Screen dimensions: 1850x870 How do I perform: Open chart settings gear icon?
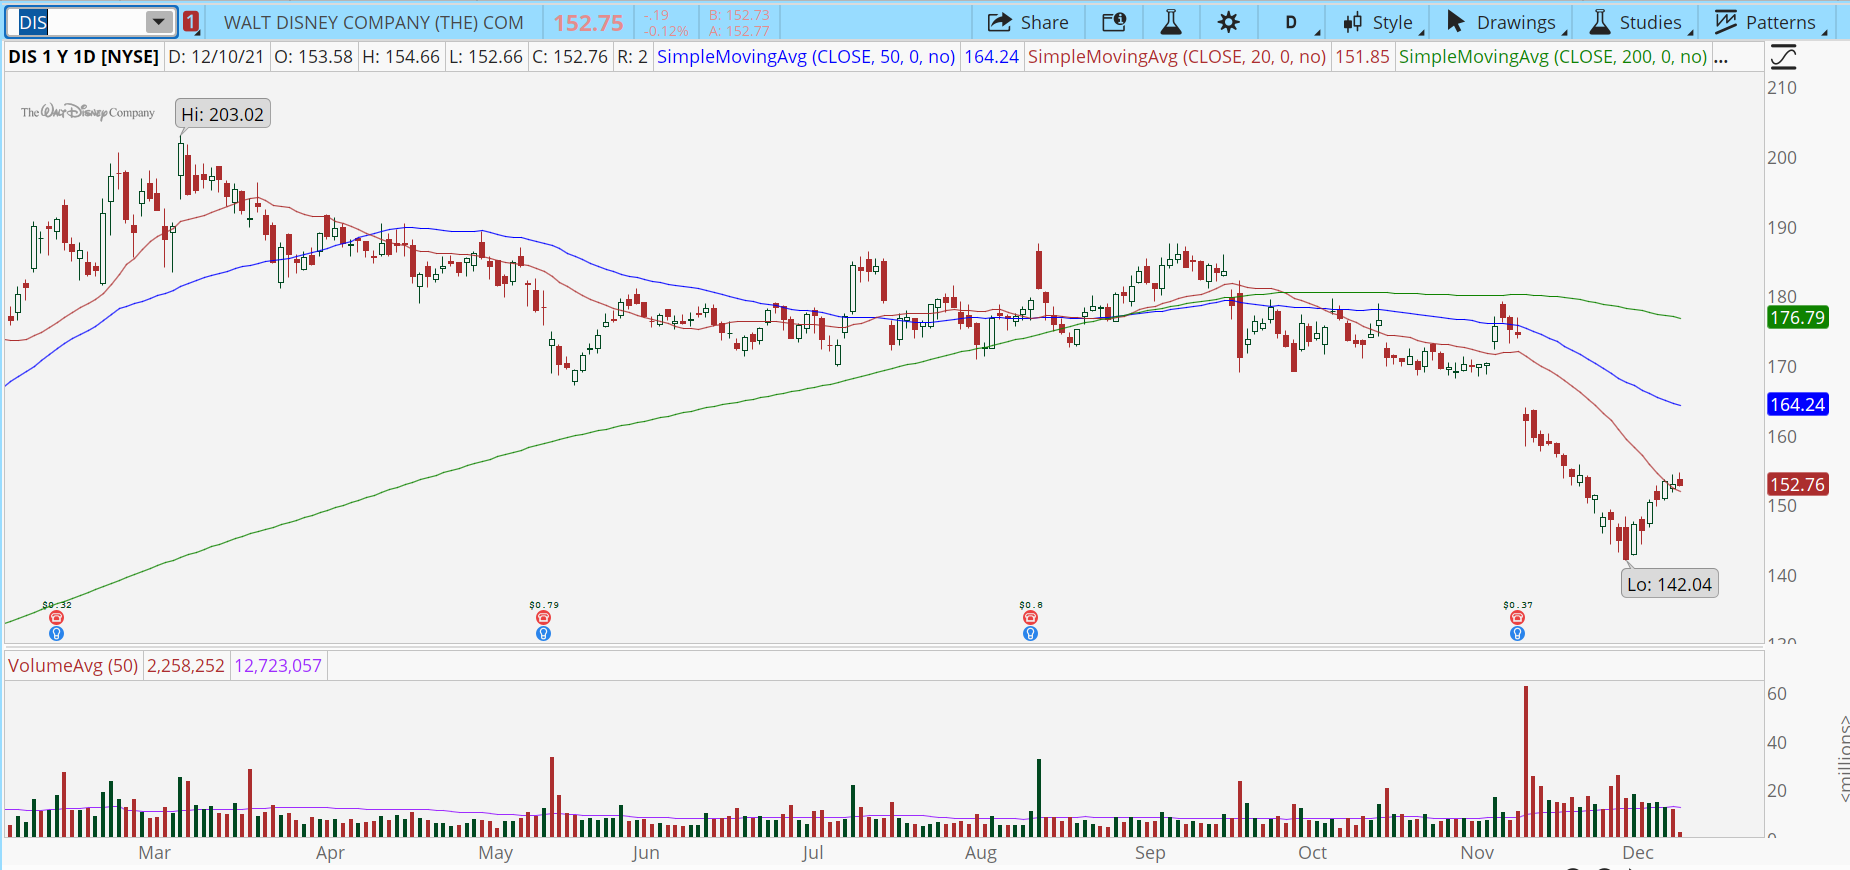pyautogui.click(x=1228, y=22)
